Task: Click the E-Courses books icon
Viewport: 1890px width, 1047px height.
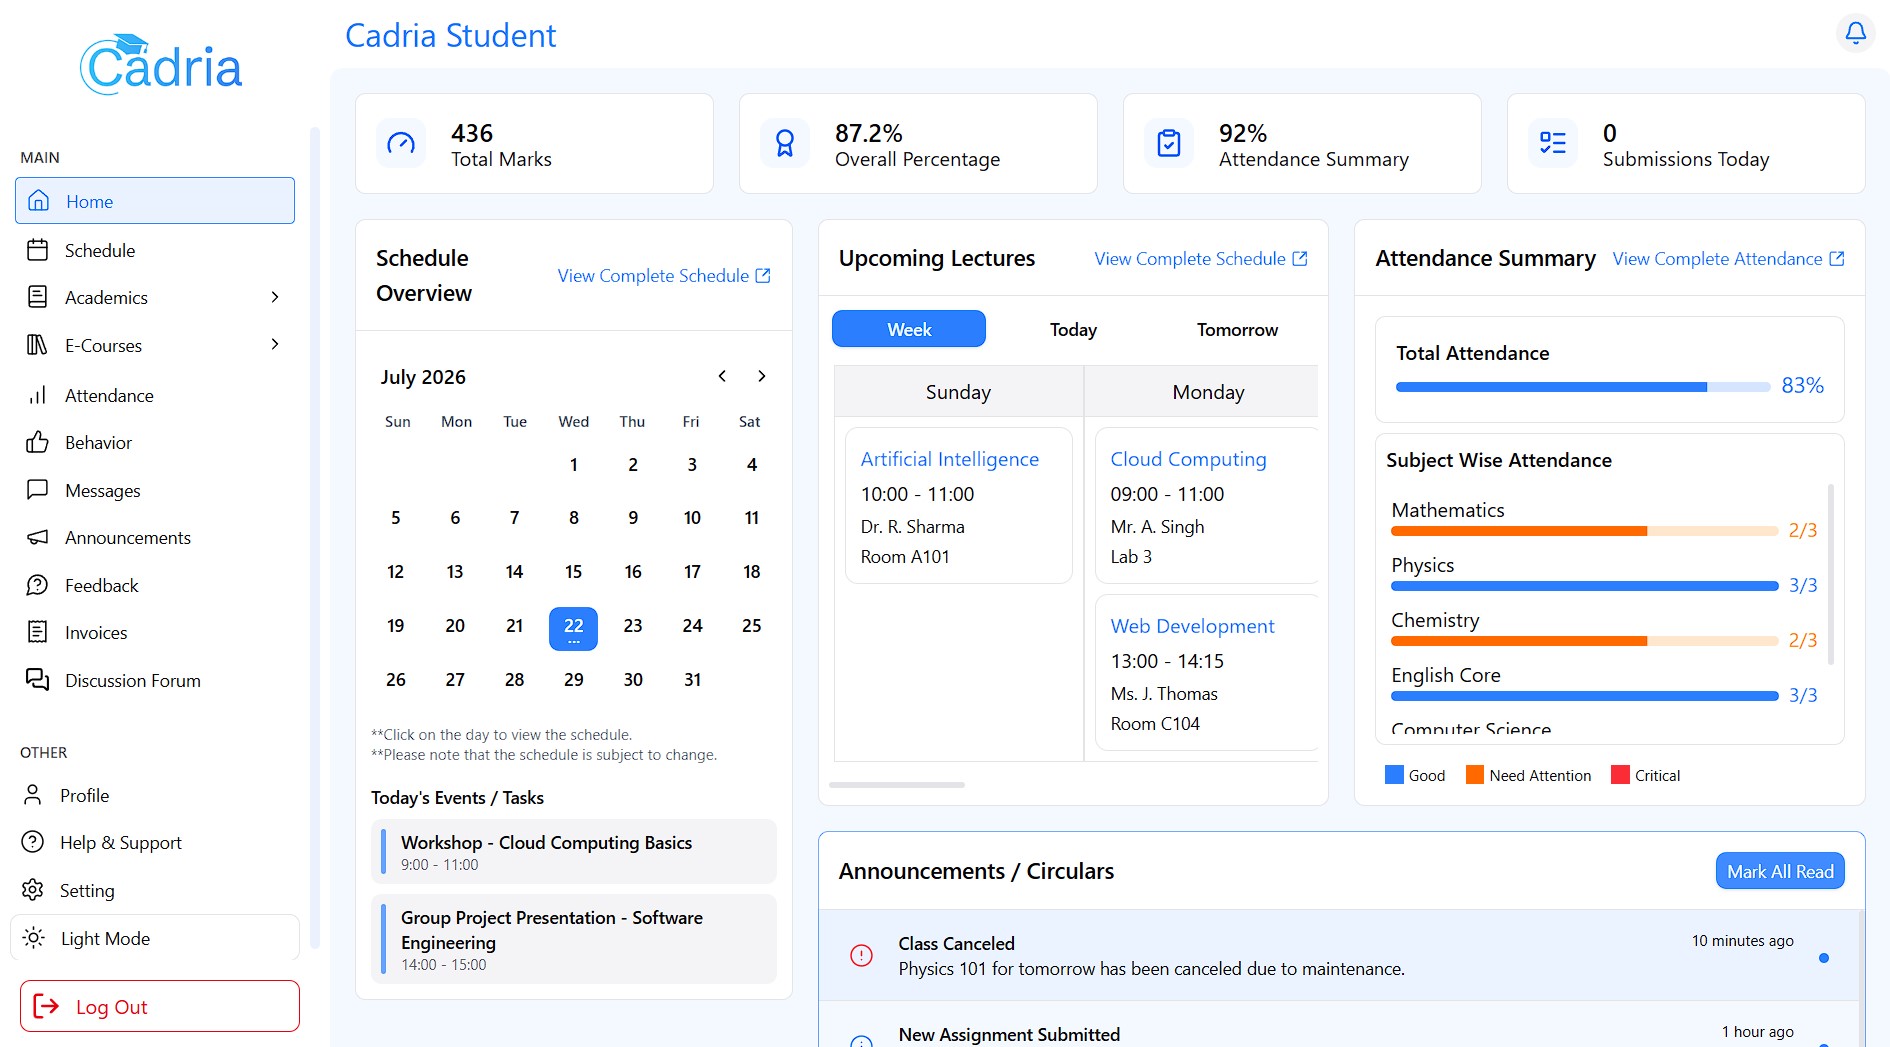Action: pos(37,345)
